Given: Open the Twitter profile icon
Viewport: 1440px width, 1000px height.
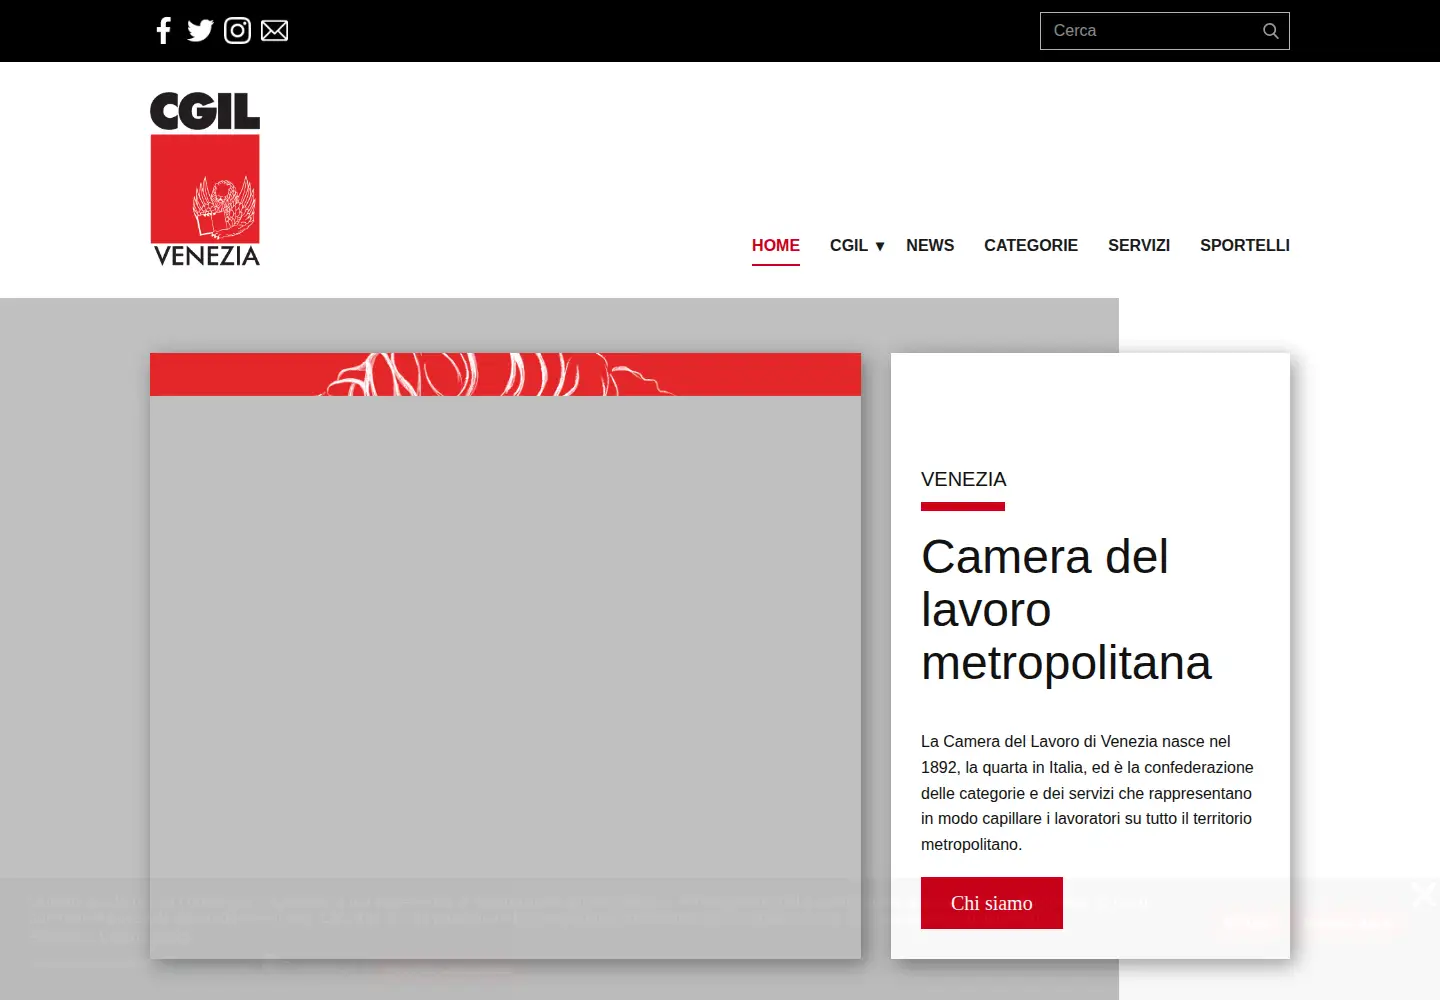Looking at the screenshot, I should [200, 31].
